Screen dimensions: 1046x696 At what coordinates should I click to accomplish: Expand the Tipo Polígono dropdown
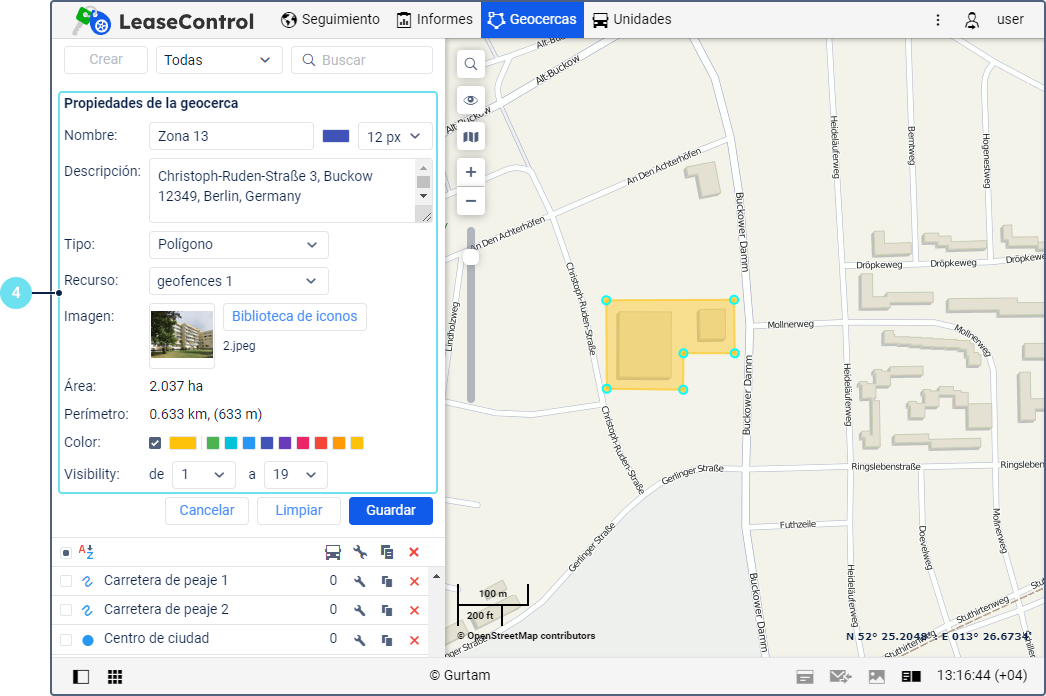click(x=238, y=244)
